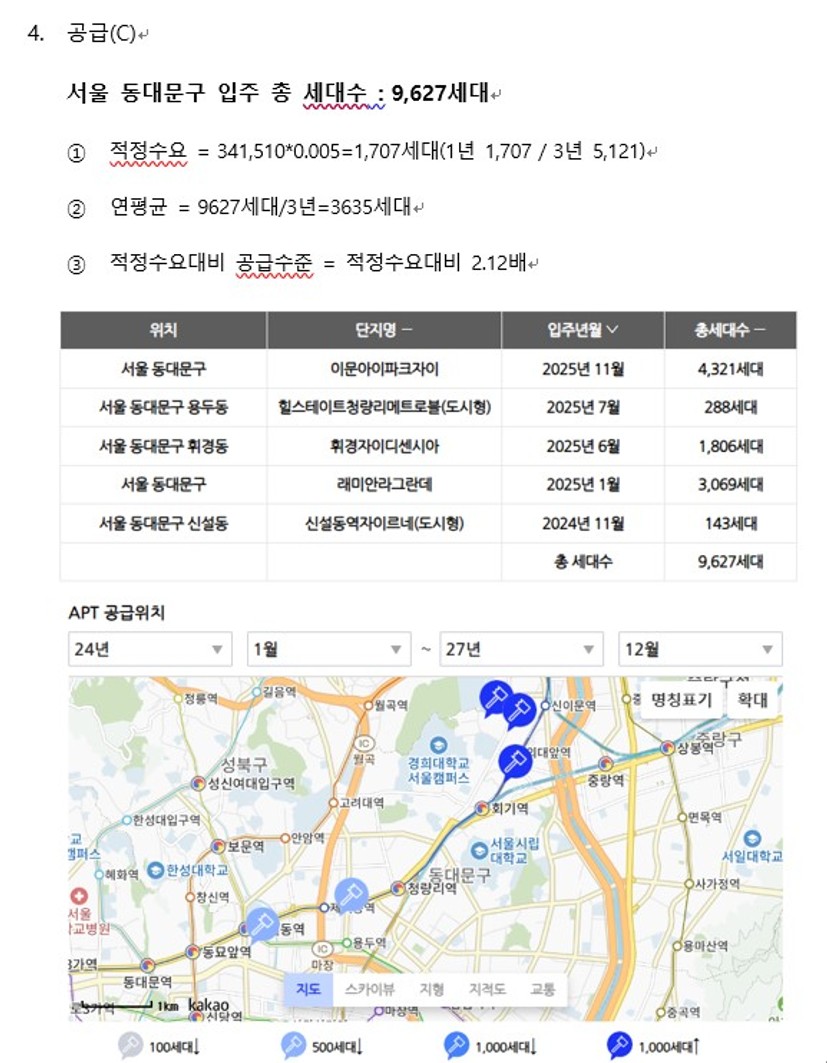Image resolution: width=827 pixels, height=1063 pixels.
Task: Open the end month dropdown showing 12월
Action: point(701,649)
